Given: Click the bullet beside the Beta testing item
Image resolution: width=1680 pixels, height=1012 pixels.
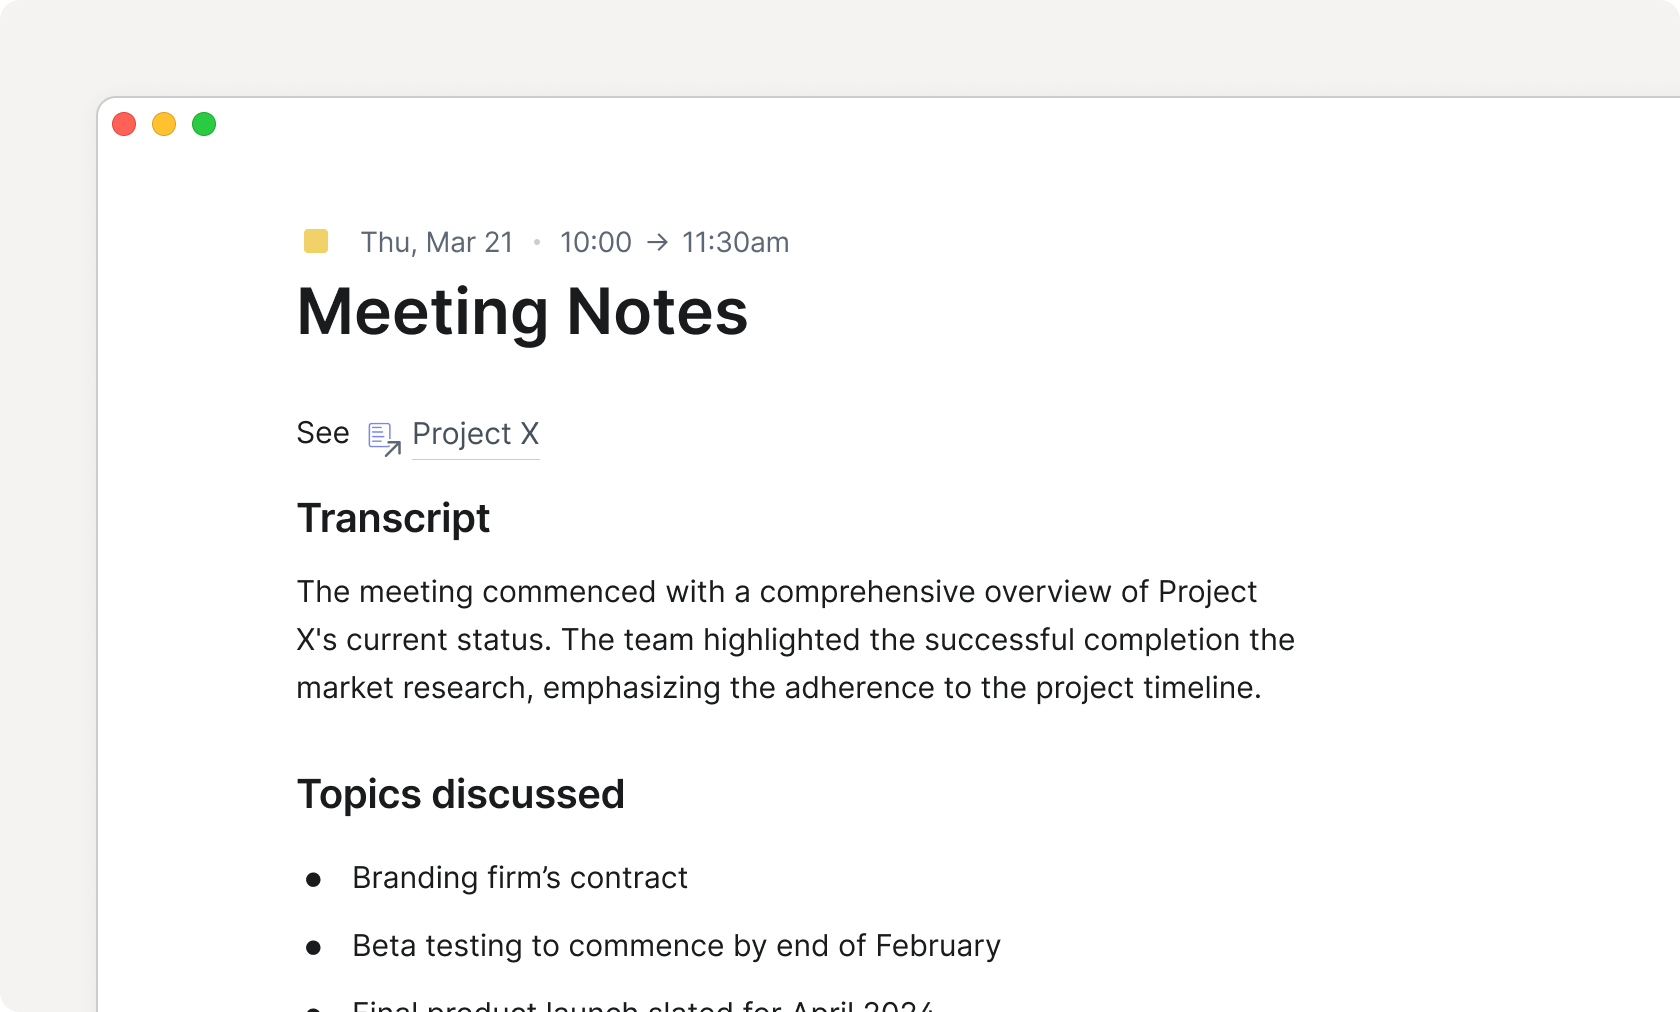Looking at the screenshot, I should (315, 946).
